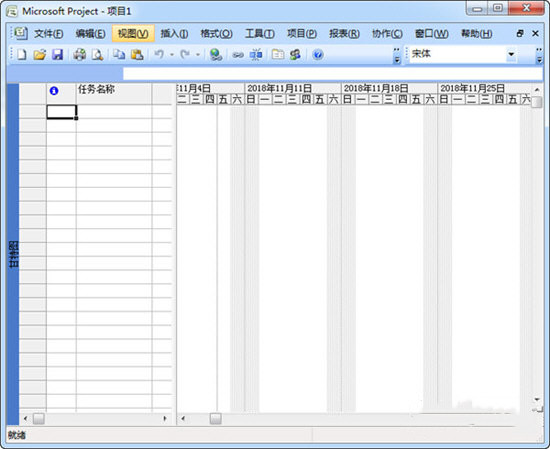Viewport: 550px width, 449px height.
Task: Open the 插入(I) menu
Action: click(174, 34)
